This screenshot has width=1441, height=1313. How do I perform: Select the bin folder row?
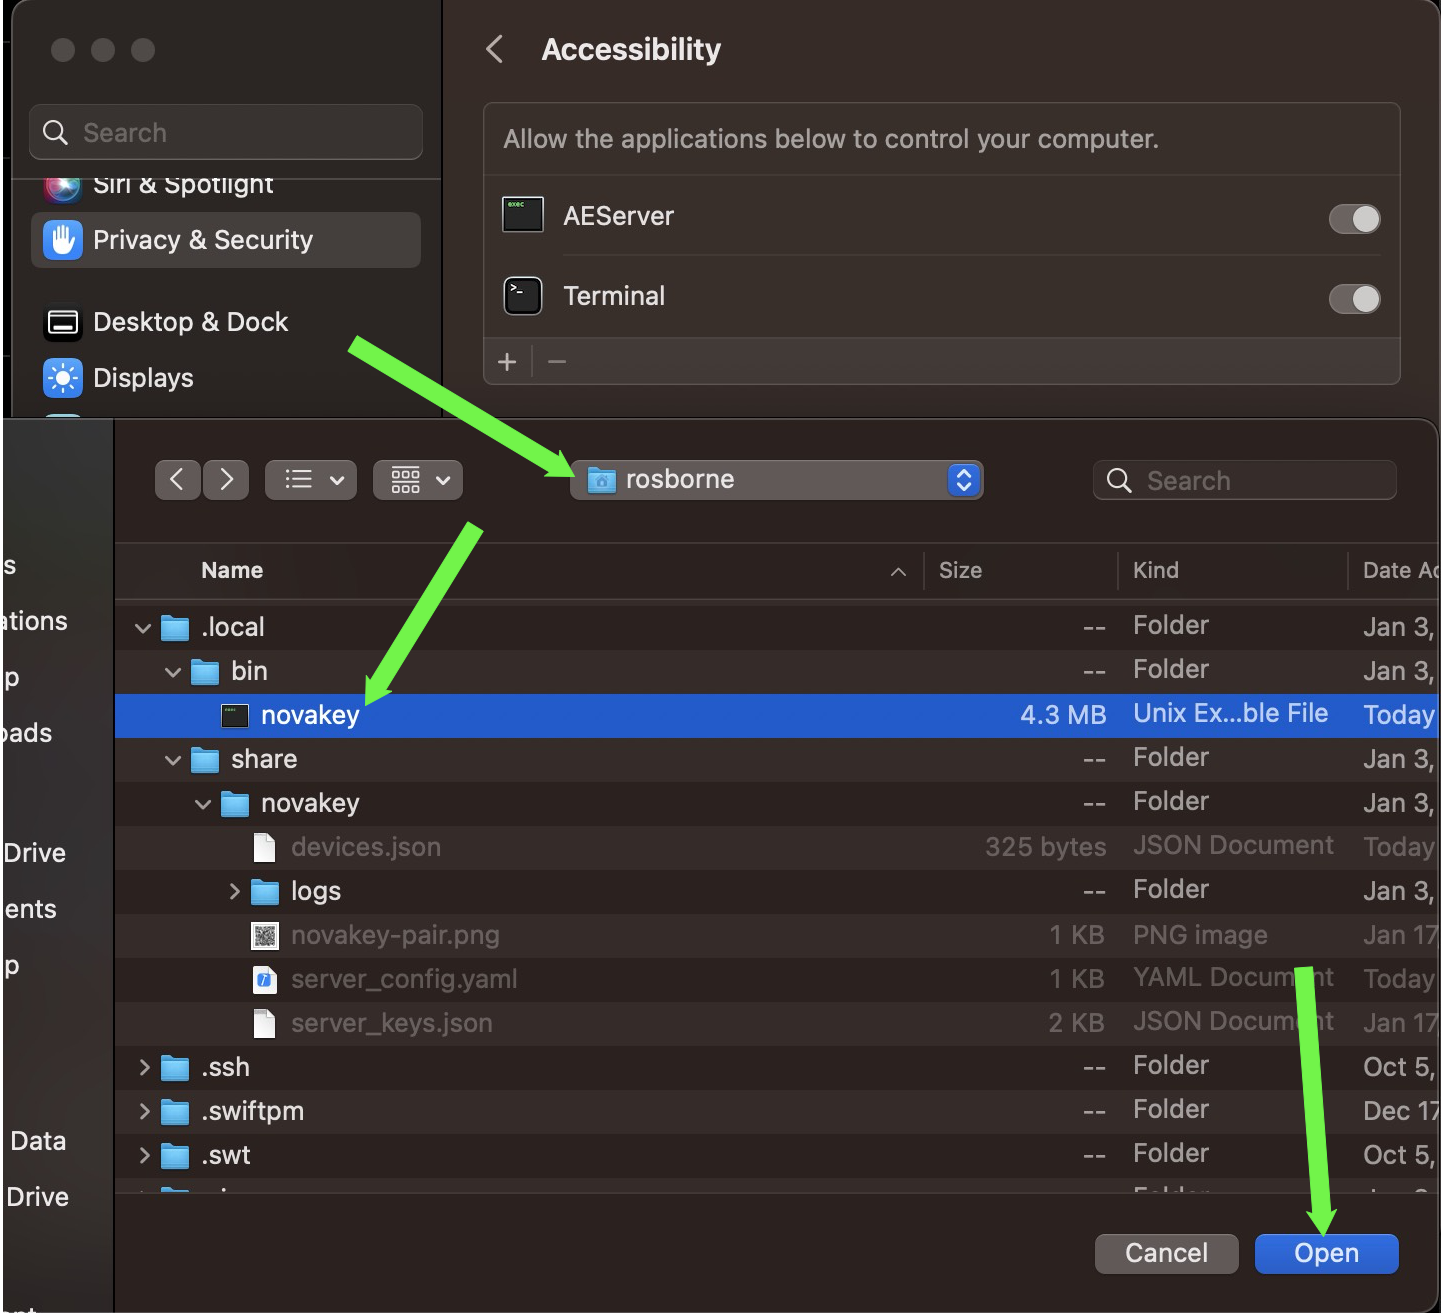click(x=777, y=672)
